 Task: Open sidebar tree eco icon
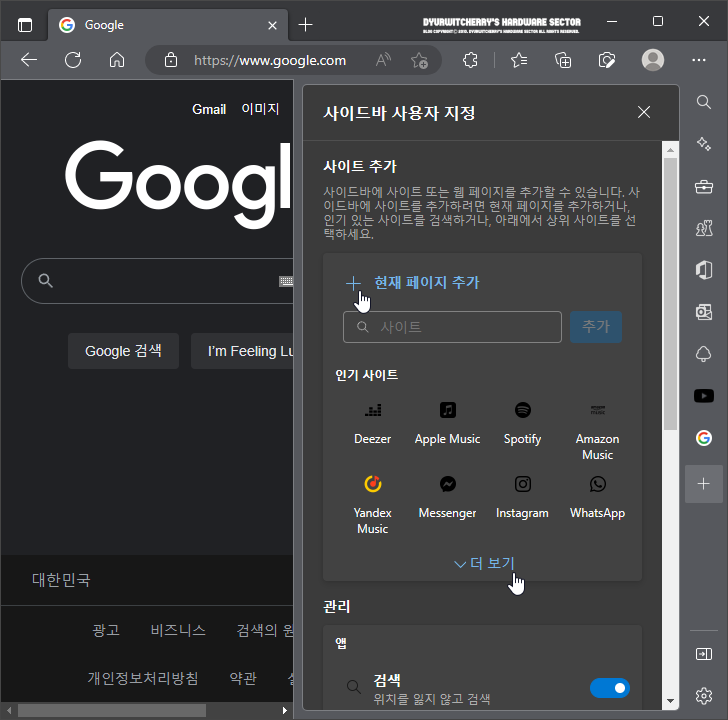[704, 354]
